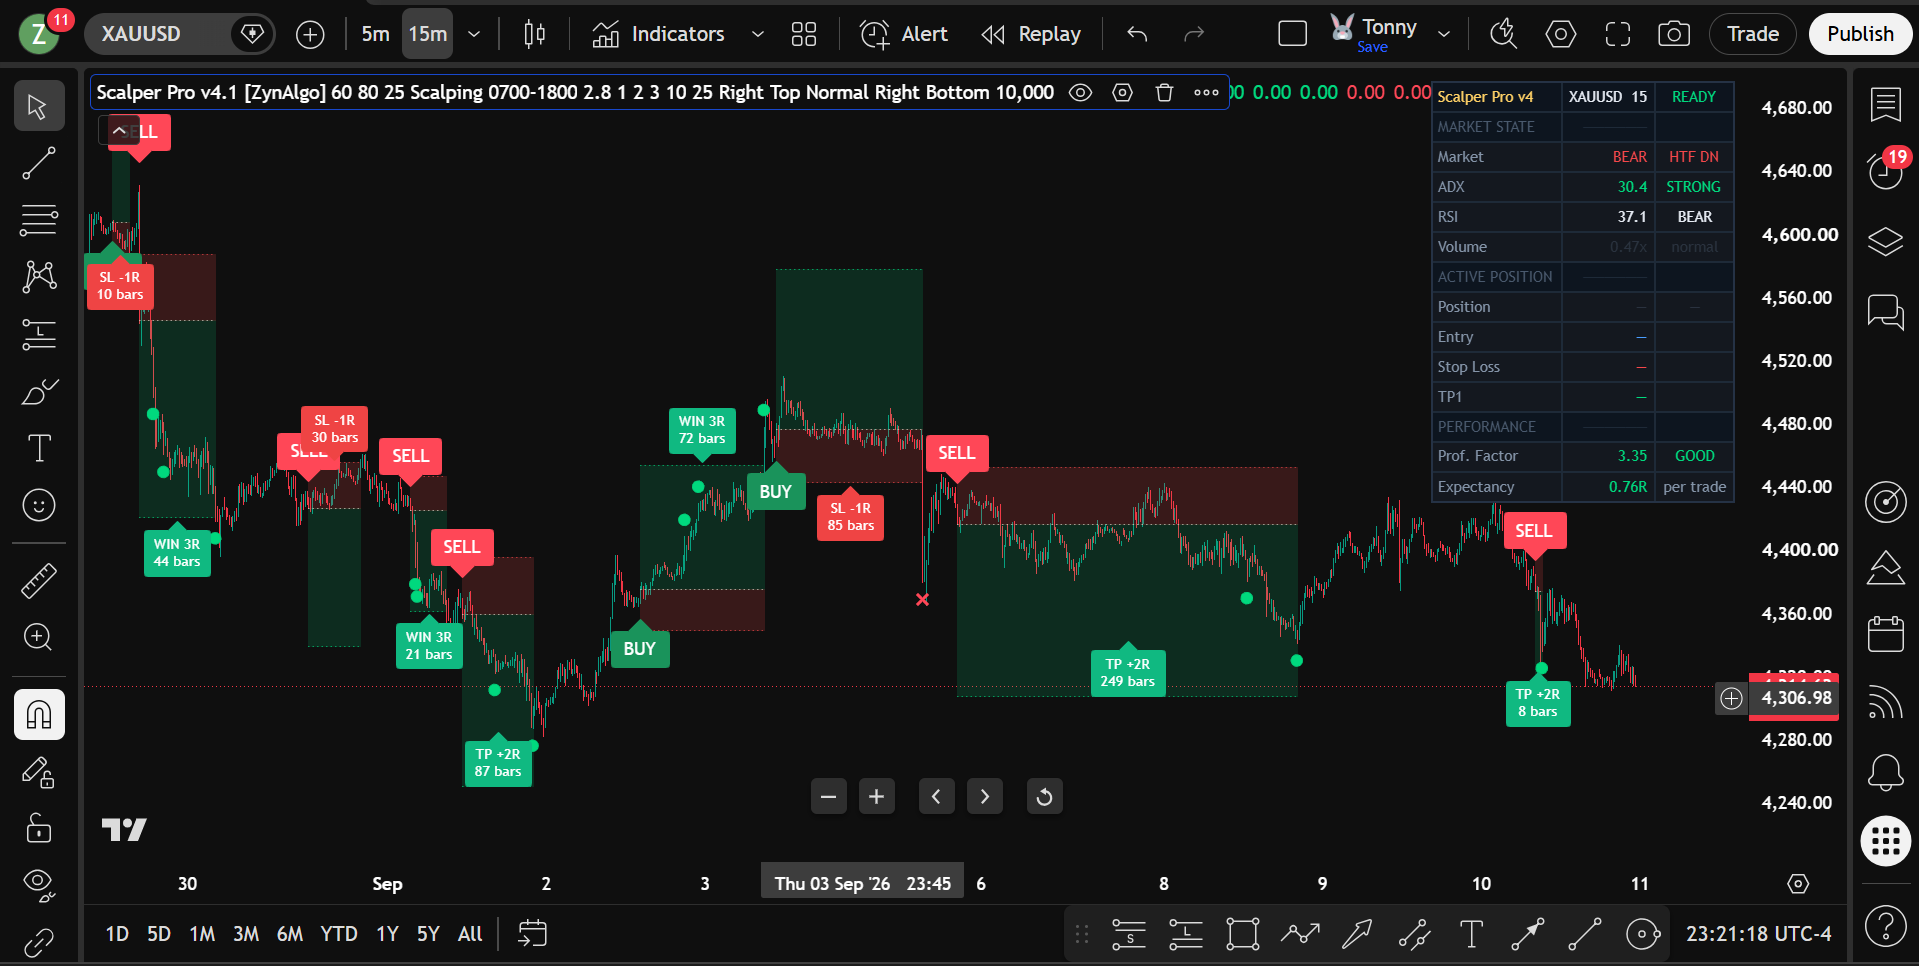The width and height of the screenshot is (1919, 966).
Task: Open the layout setup grid
Action: [x=804, y=34]
